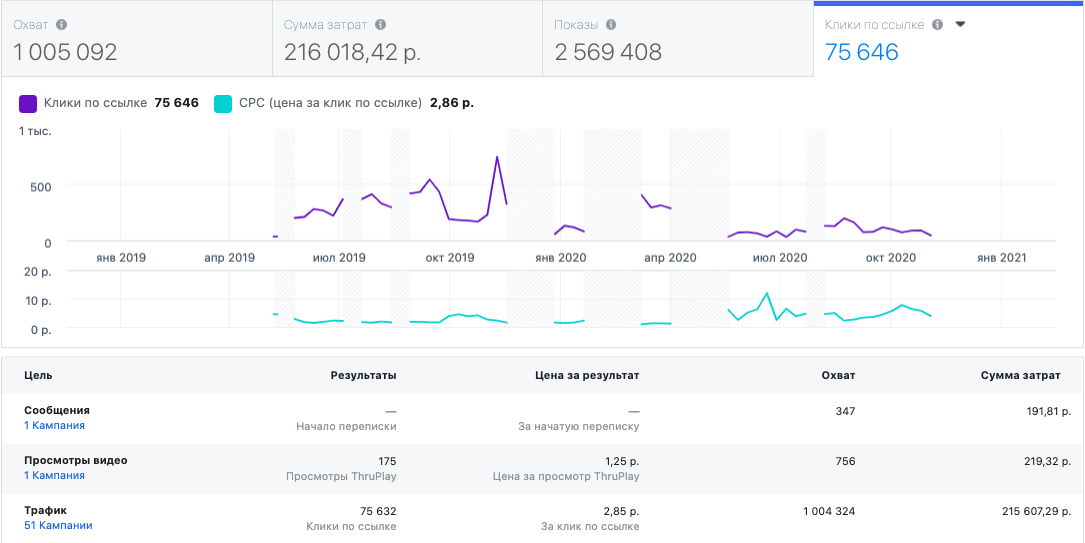Click info icon next to Сумма затрат
The width and height of the screenshot is (1085, 543).
380,25
